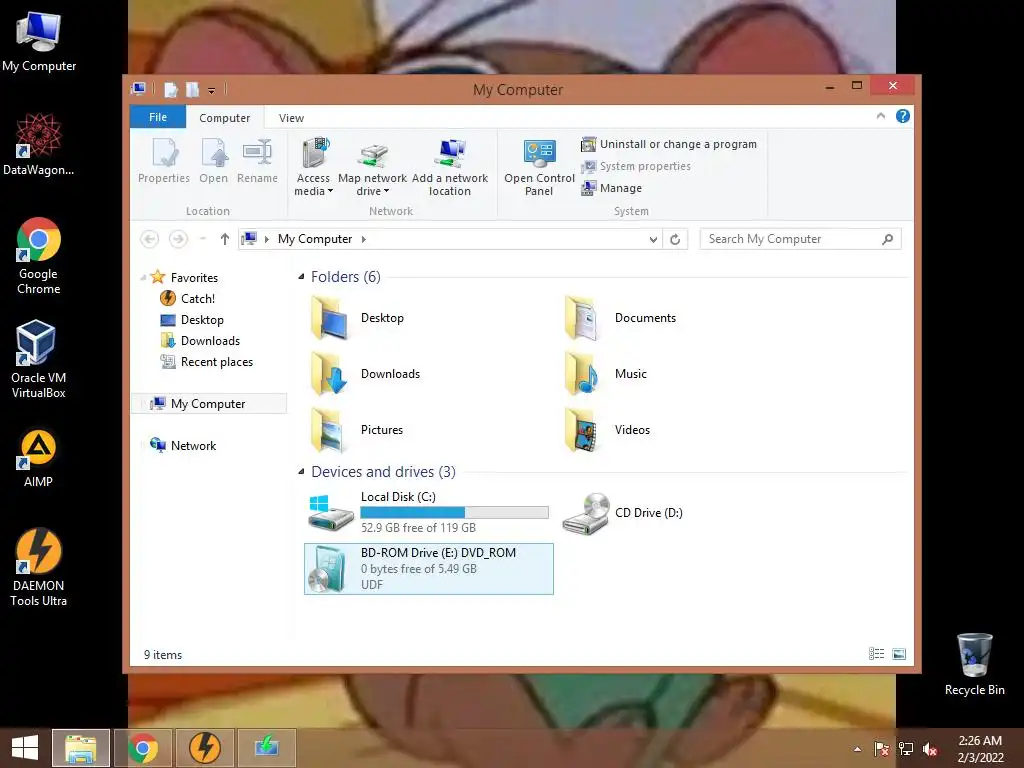Add a network location
The width and height of the screenshot is (1024, 768).
[450, 167]
